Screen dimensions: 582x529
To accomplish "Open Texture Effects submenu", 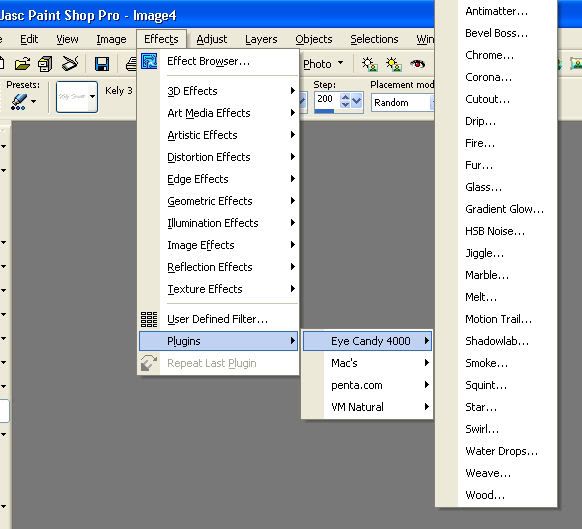I will coord(219,289).
